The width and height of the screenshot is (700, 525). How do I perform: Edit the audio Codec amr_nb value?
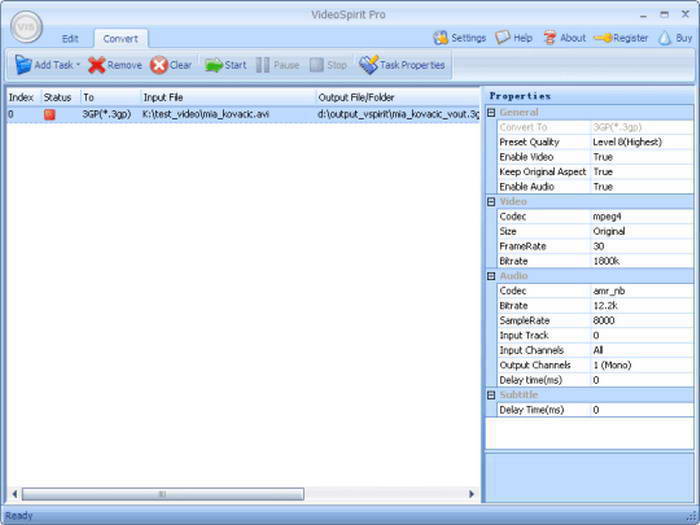click(642, 291)
